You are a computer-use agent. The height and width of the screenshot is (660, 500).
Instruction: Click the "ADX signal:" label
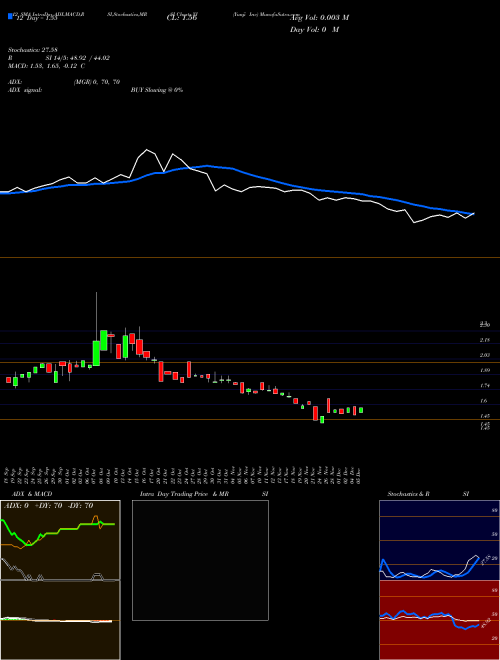pos(24,90)
